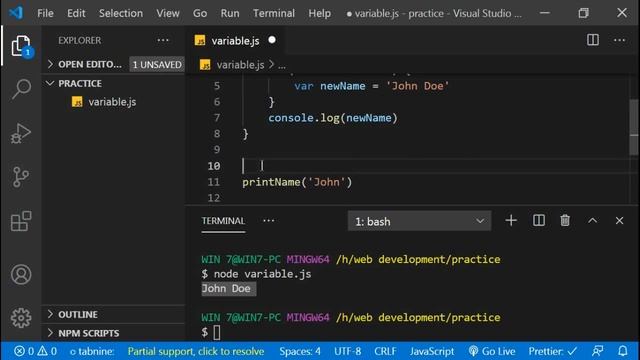Screen dimensions: 640x360
Task: Open the Manage gear icon
Action: click(x=21, y=318)
